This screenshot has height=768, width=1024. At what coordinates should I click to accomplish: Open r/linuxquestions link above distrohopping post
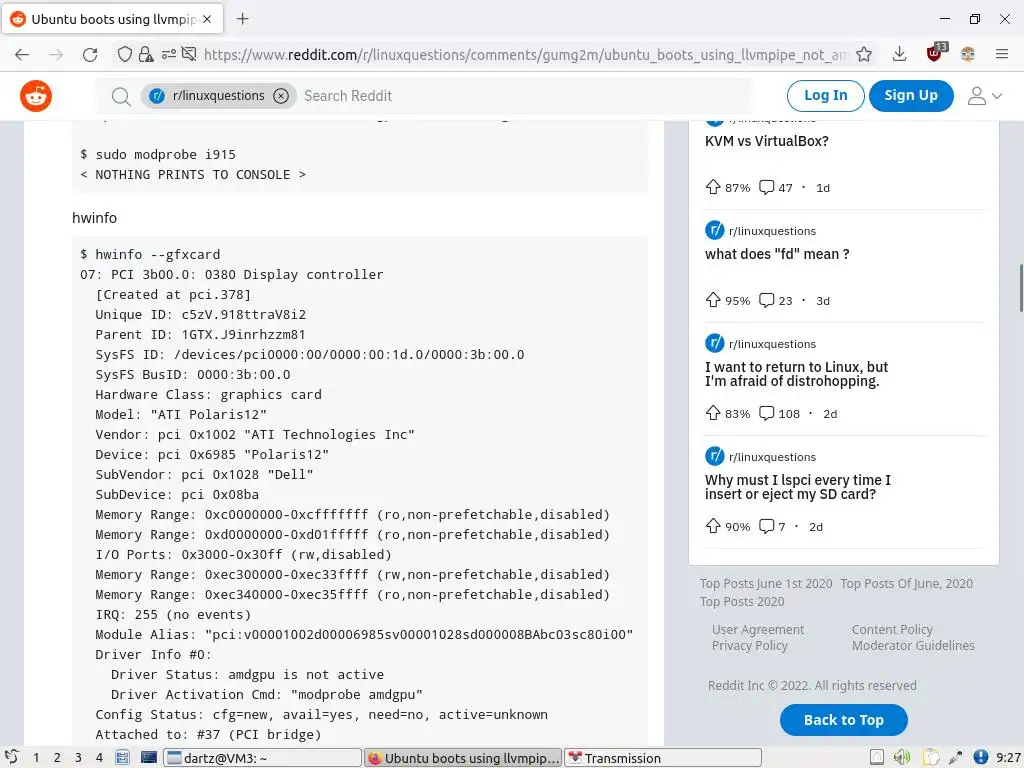[x=772, y=344]
